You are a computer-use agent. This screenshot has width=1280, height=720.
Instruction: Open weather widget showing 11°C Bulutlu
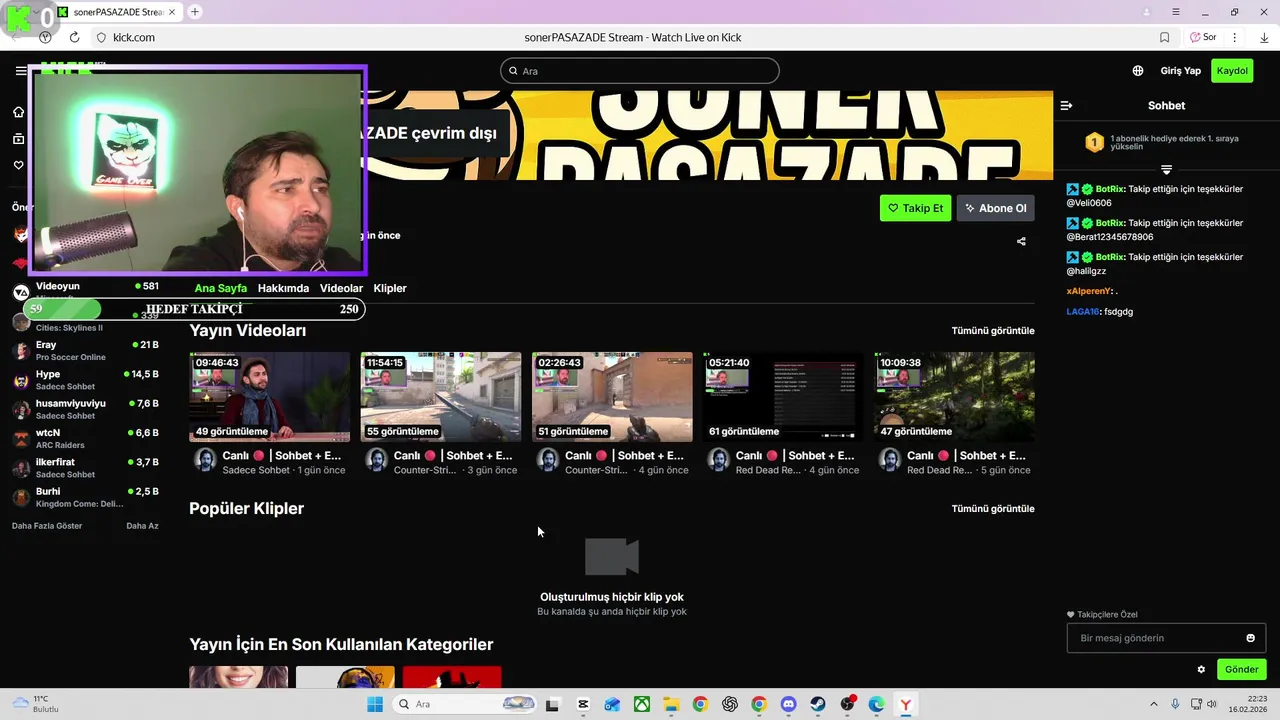coord(35,704)
